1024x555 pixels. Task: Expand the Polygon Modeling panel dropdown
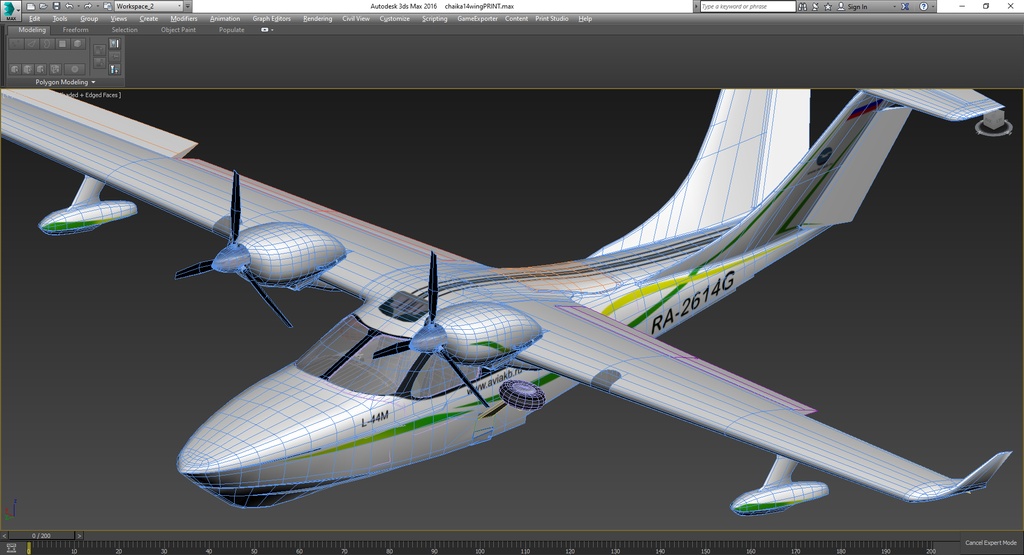pyautogui.click(x=66, y=82)
